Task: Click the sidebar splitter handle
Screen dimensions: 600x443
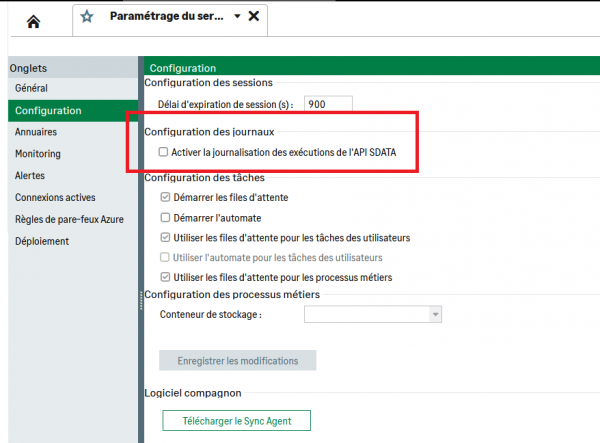Action: click(x=141, y=300)
